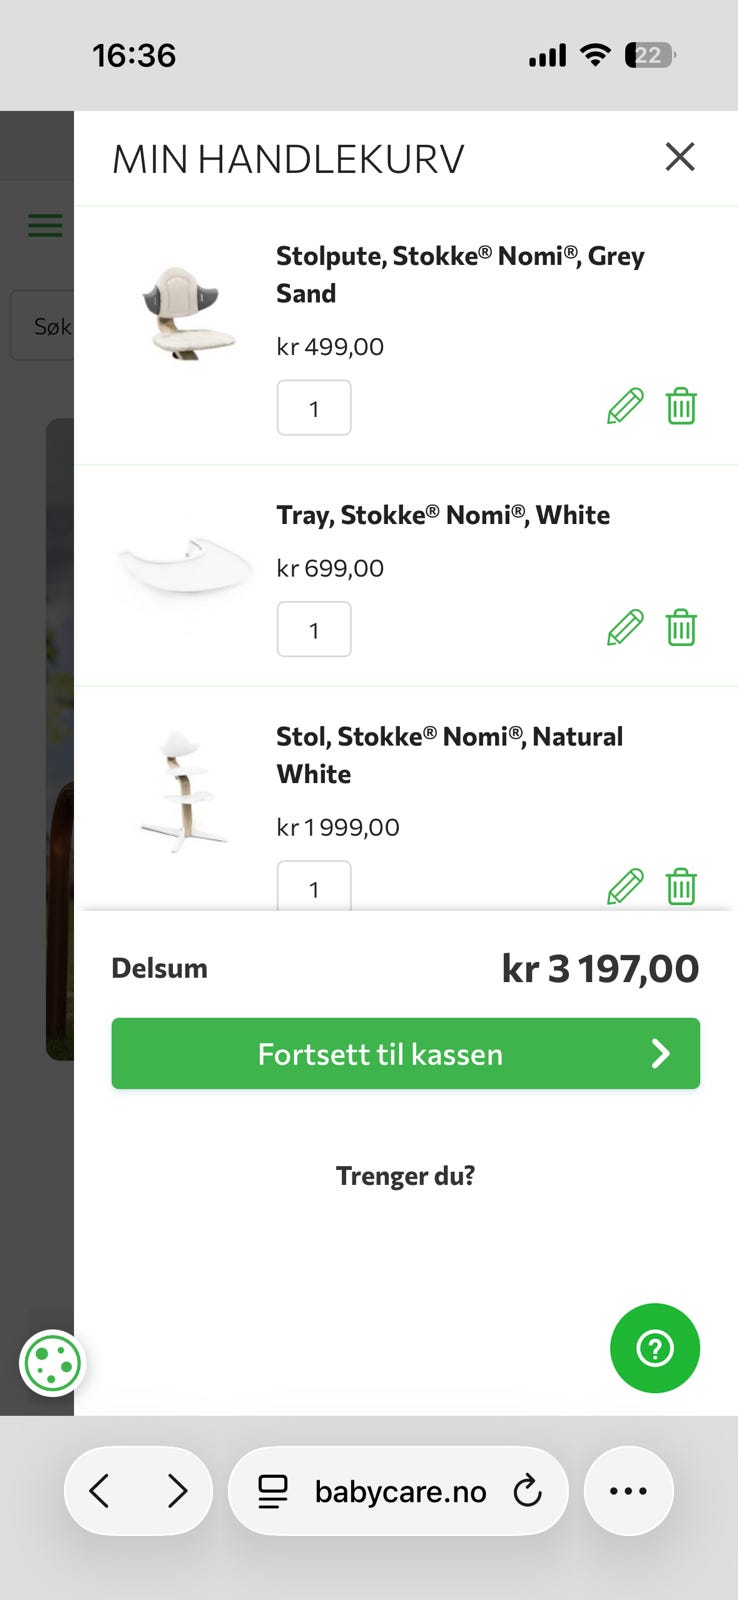Tap browser back arrow
This screenshot has height=1600, width=738.
(x=100, y=1491)
